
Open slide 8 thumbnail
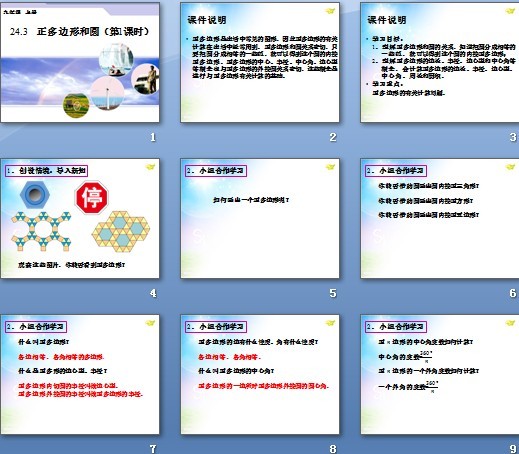(260, 375)
